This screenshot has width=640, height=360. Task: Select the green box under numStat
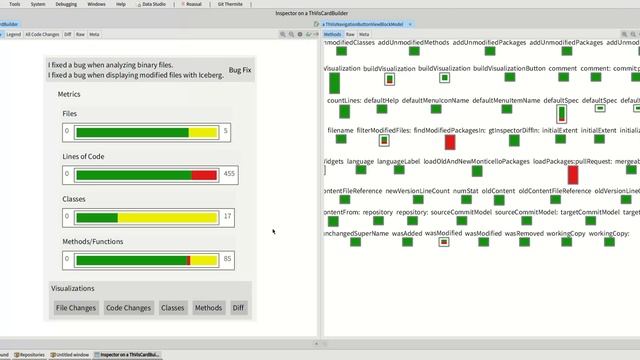point(466,200)
